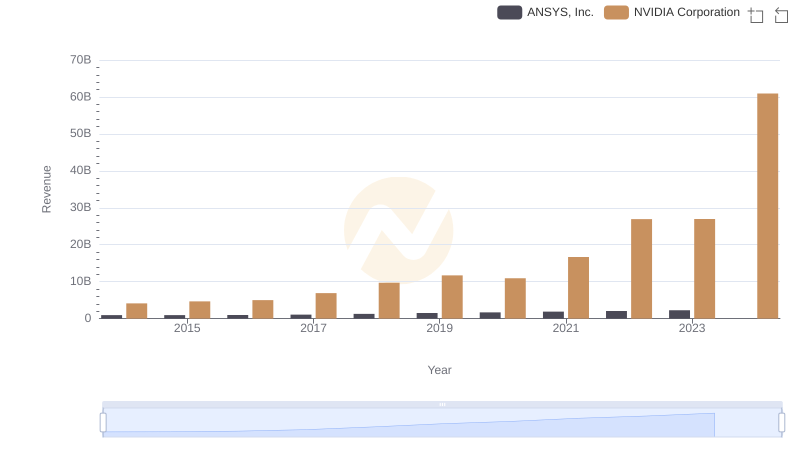Click the Revenue y-axis title
Screen dimensions: 800x461
[x=46, y=189]
